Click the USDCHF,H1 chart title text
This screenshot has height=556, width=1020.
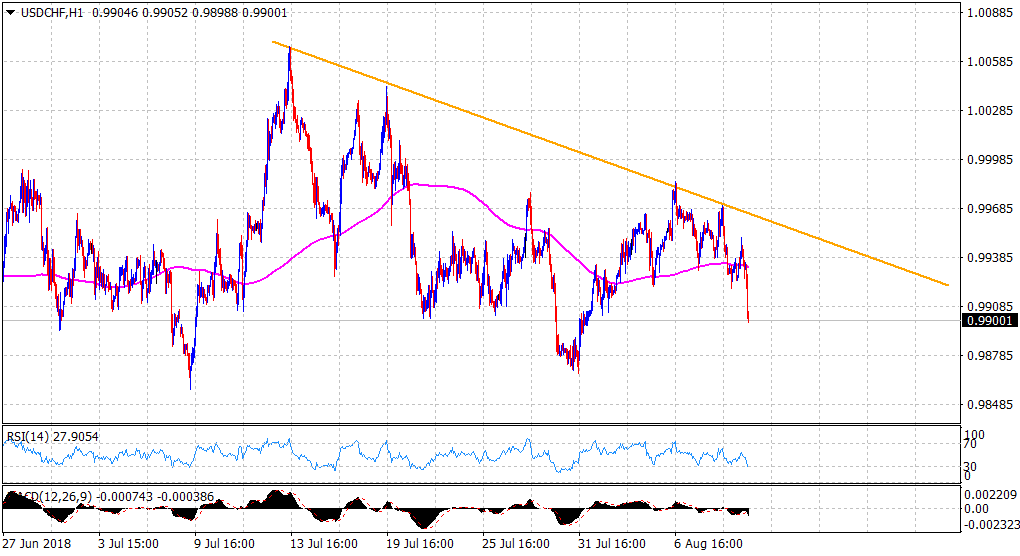50,13
